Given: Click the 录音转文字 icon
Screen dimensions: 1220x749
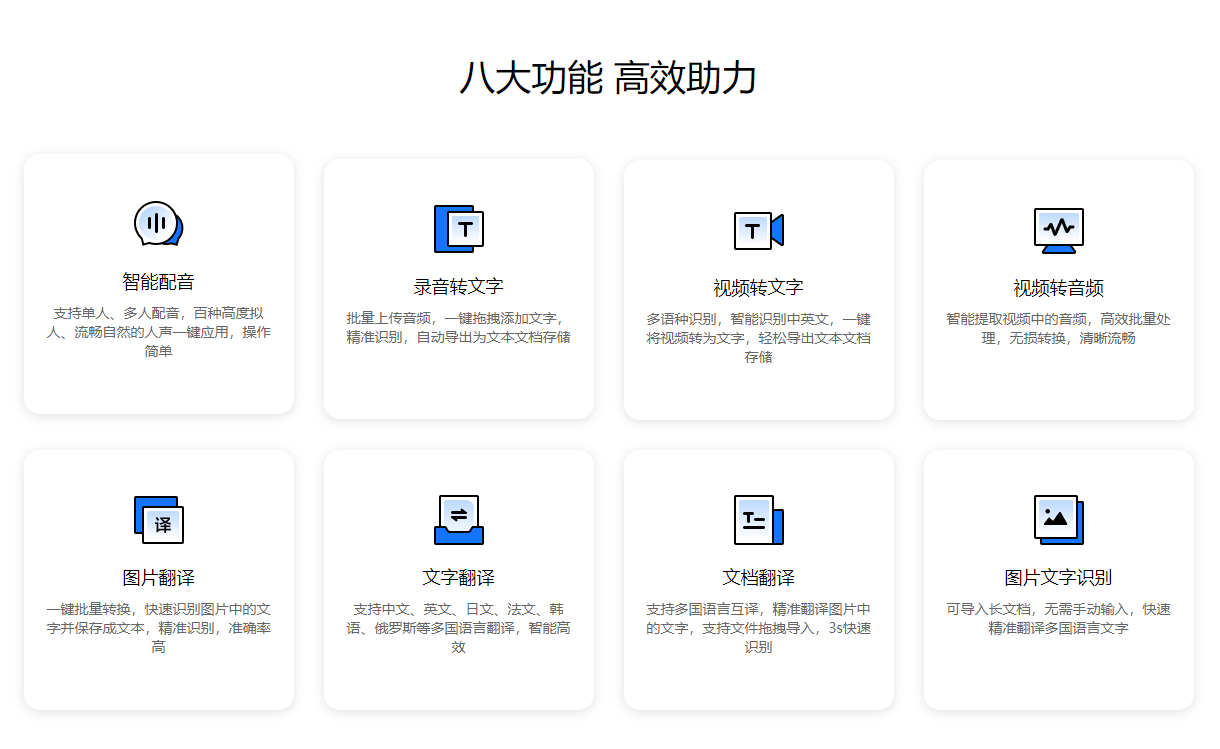Looking at the screenshot, I should click(x=459, y=229).
